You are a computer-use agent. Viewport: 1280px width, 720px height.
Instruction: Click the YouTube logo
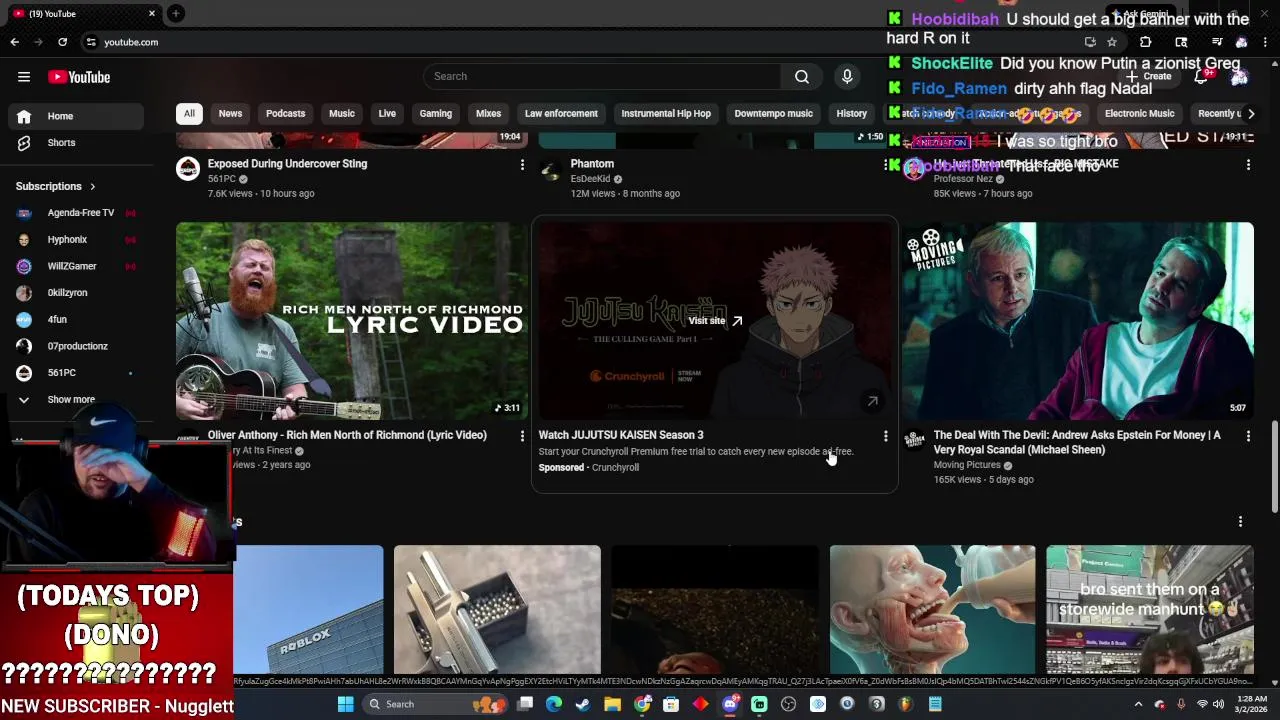pos(79,77)
